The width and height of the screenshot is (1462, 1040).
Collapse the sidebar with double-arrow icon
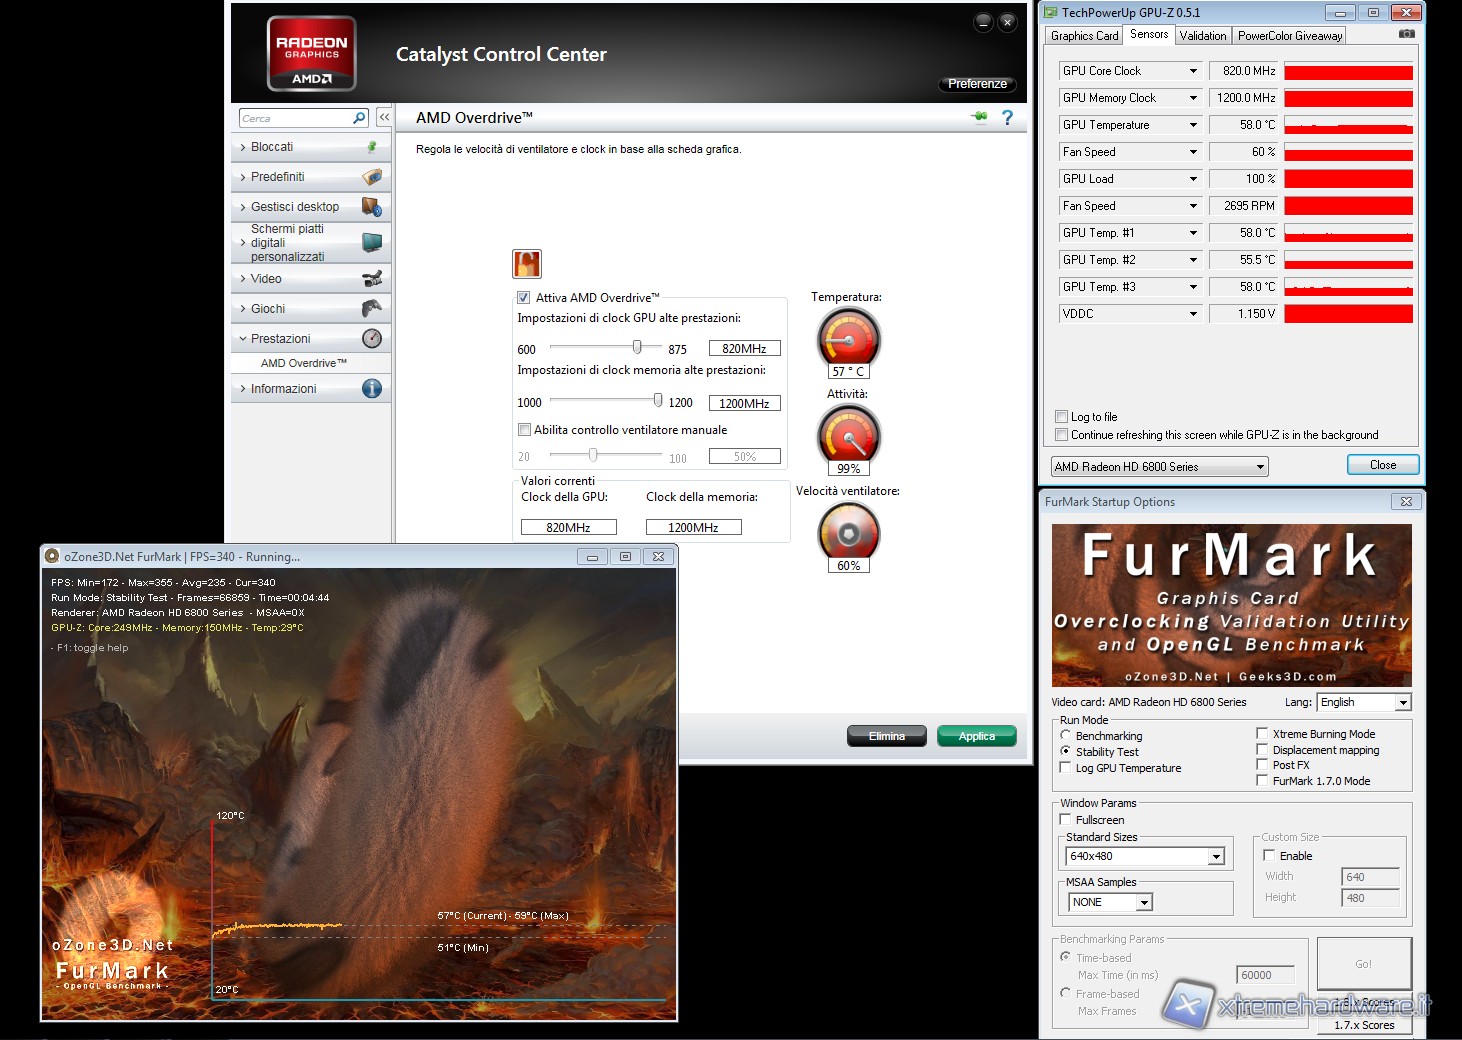(x=384, y=118)
